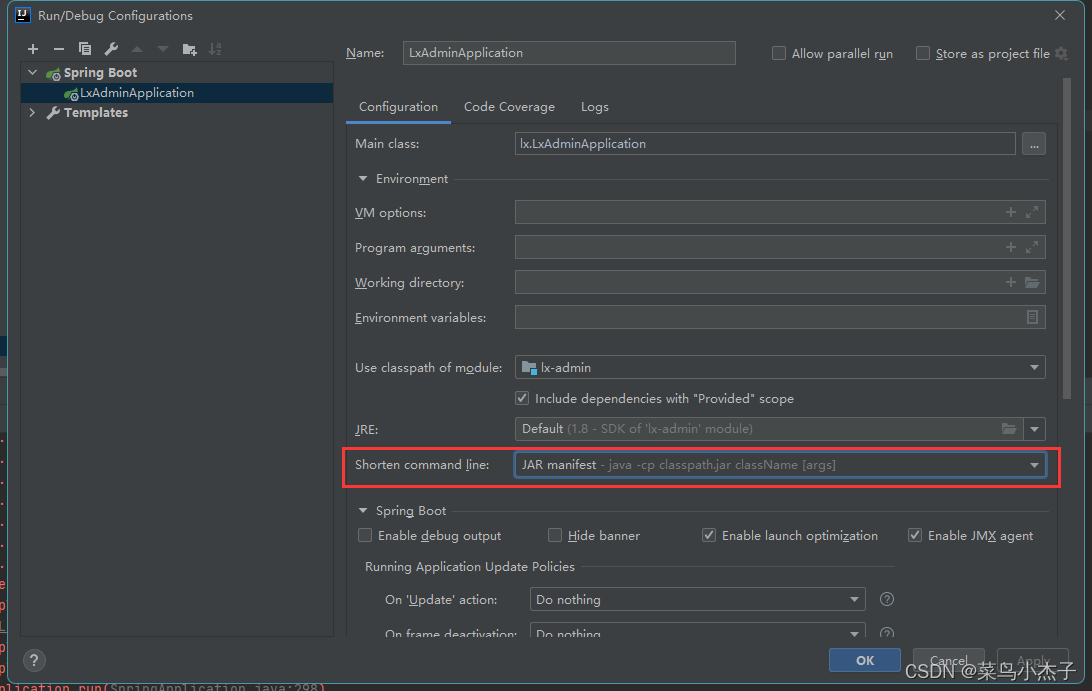The height and width of the screenshot is (691, 1092).
Task: Browse JRE folder icon
Action: [x=1008, y=428]
